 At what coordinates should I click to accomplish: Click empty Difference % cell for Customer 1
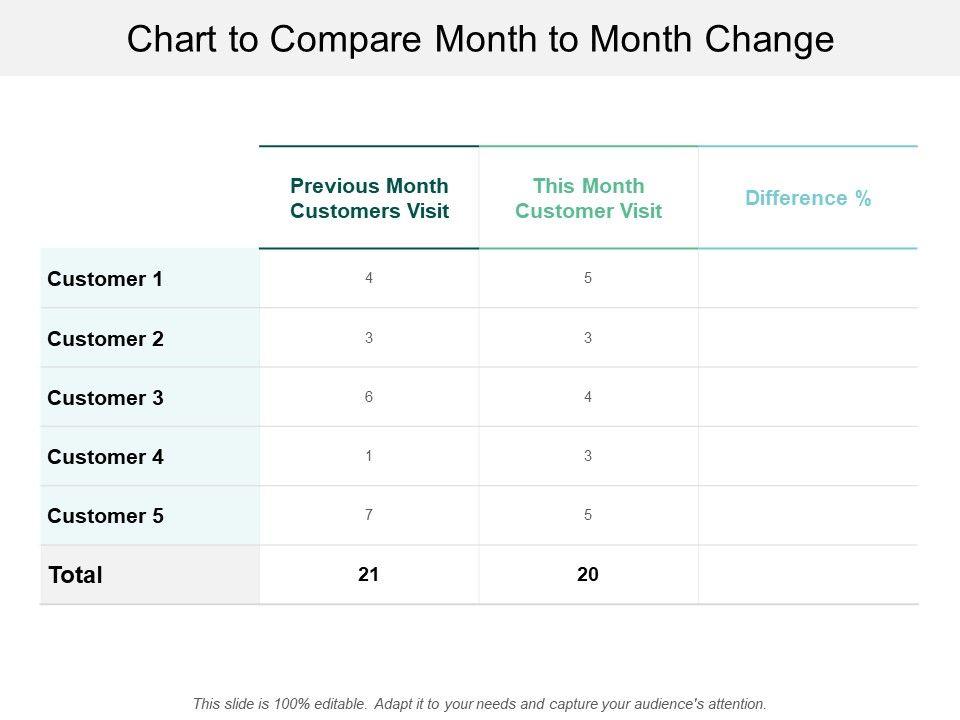[808, 279]
